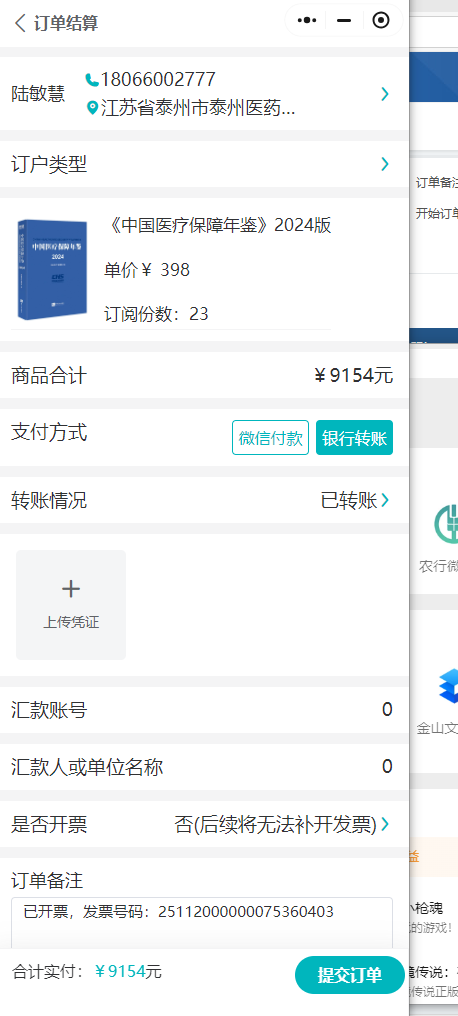Viewport: 458px width, 1016px height.
Task: Select 微信付款 as the payment method
Action: [x=270, y=438]
